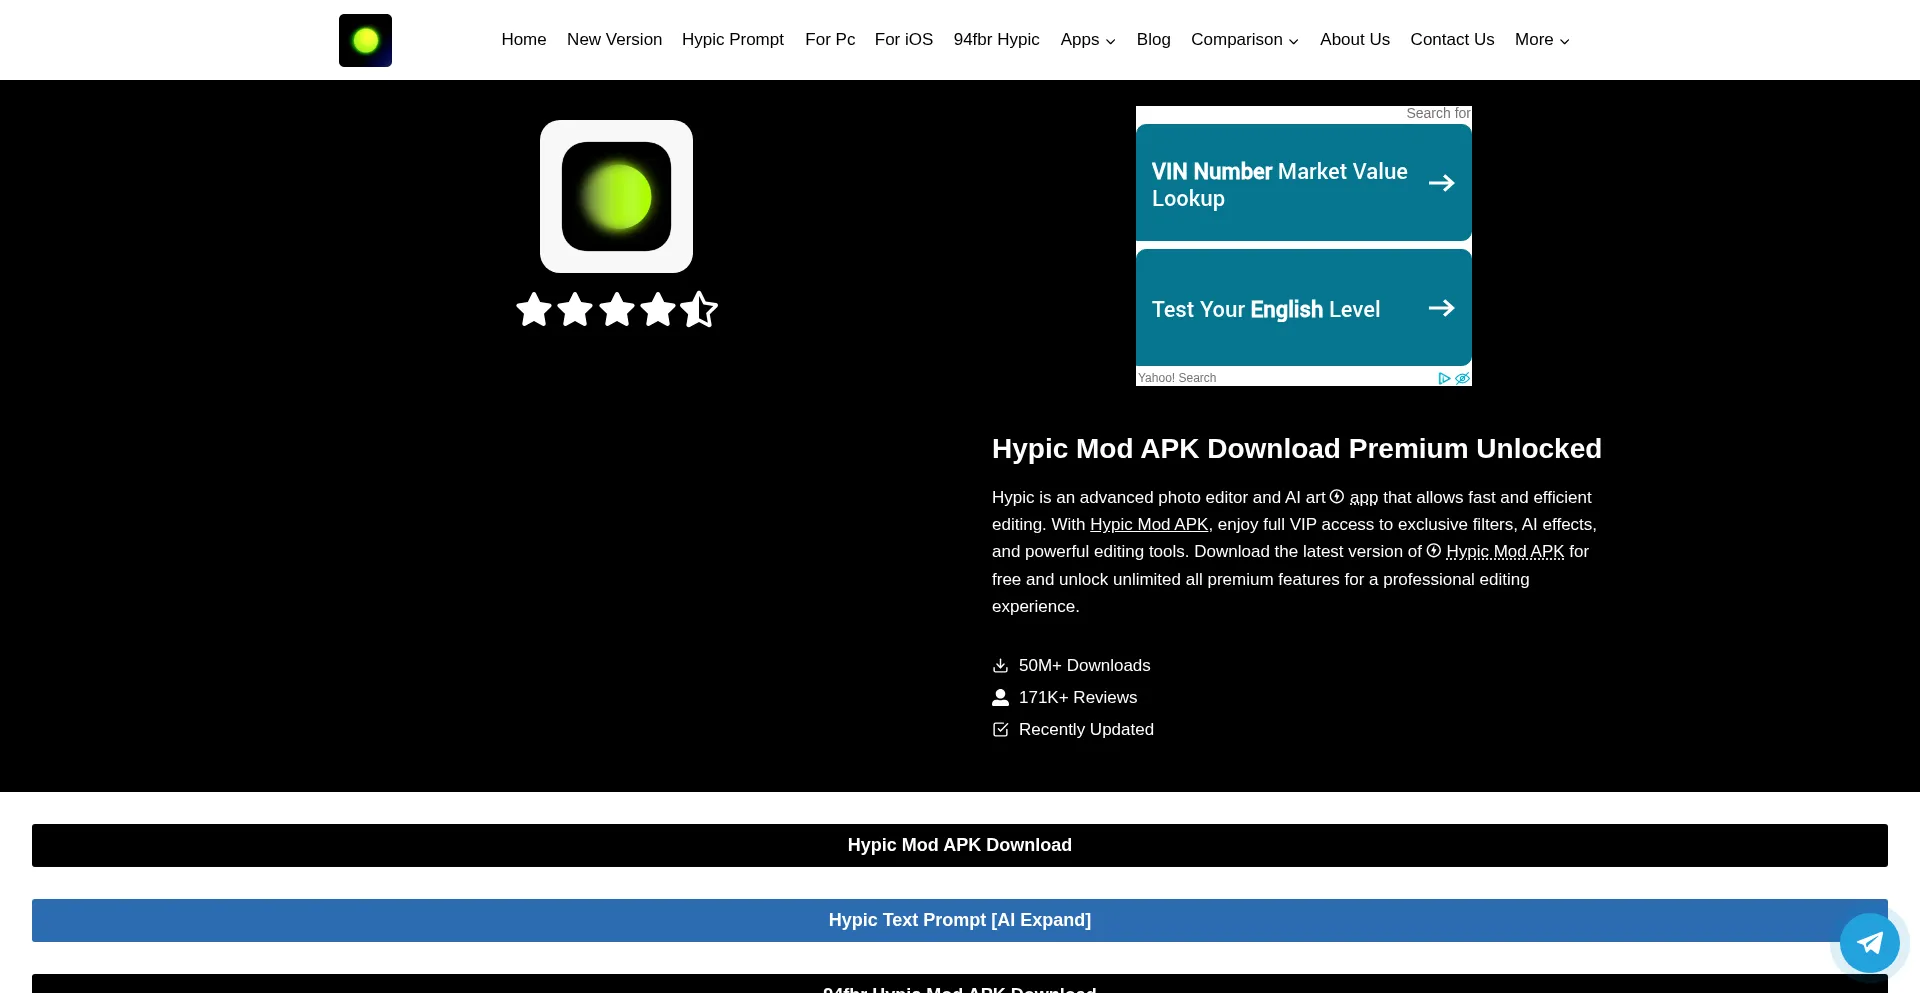Open the Hypic Prompt menu item
Image resolution: width=1920 pixels, height=993 pixels.
(733, 40)
